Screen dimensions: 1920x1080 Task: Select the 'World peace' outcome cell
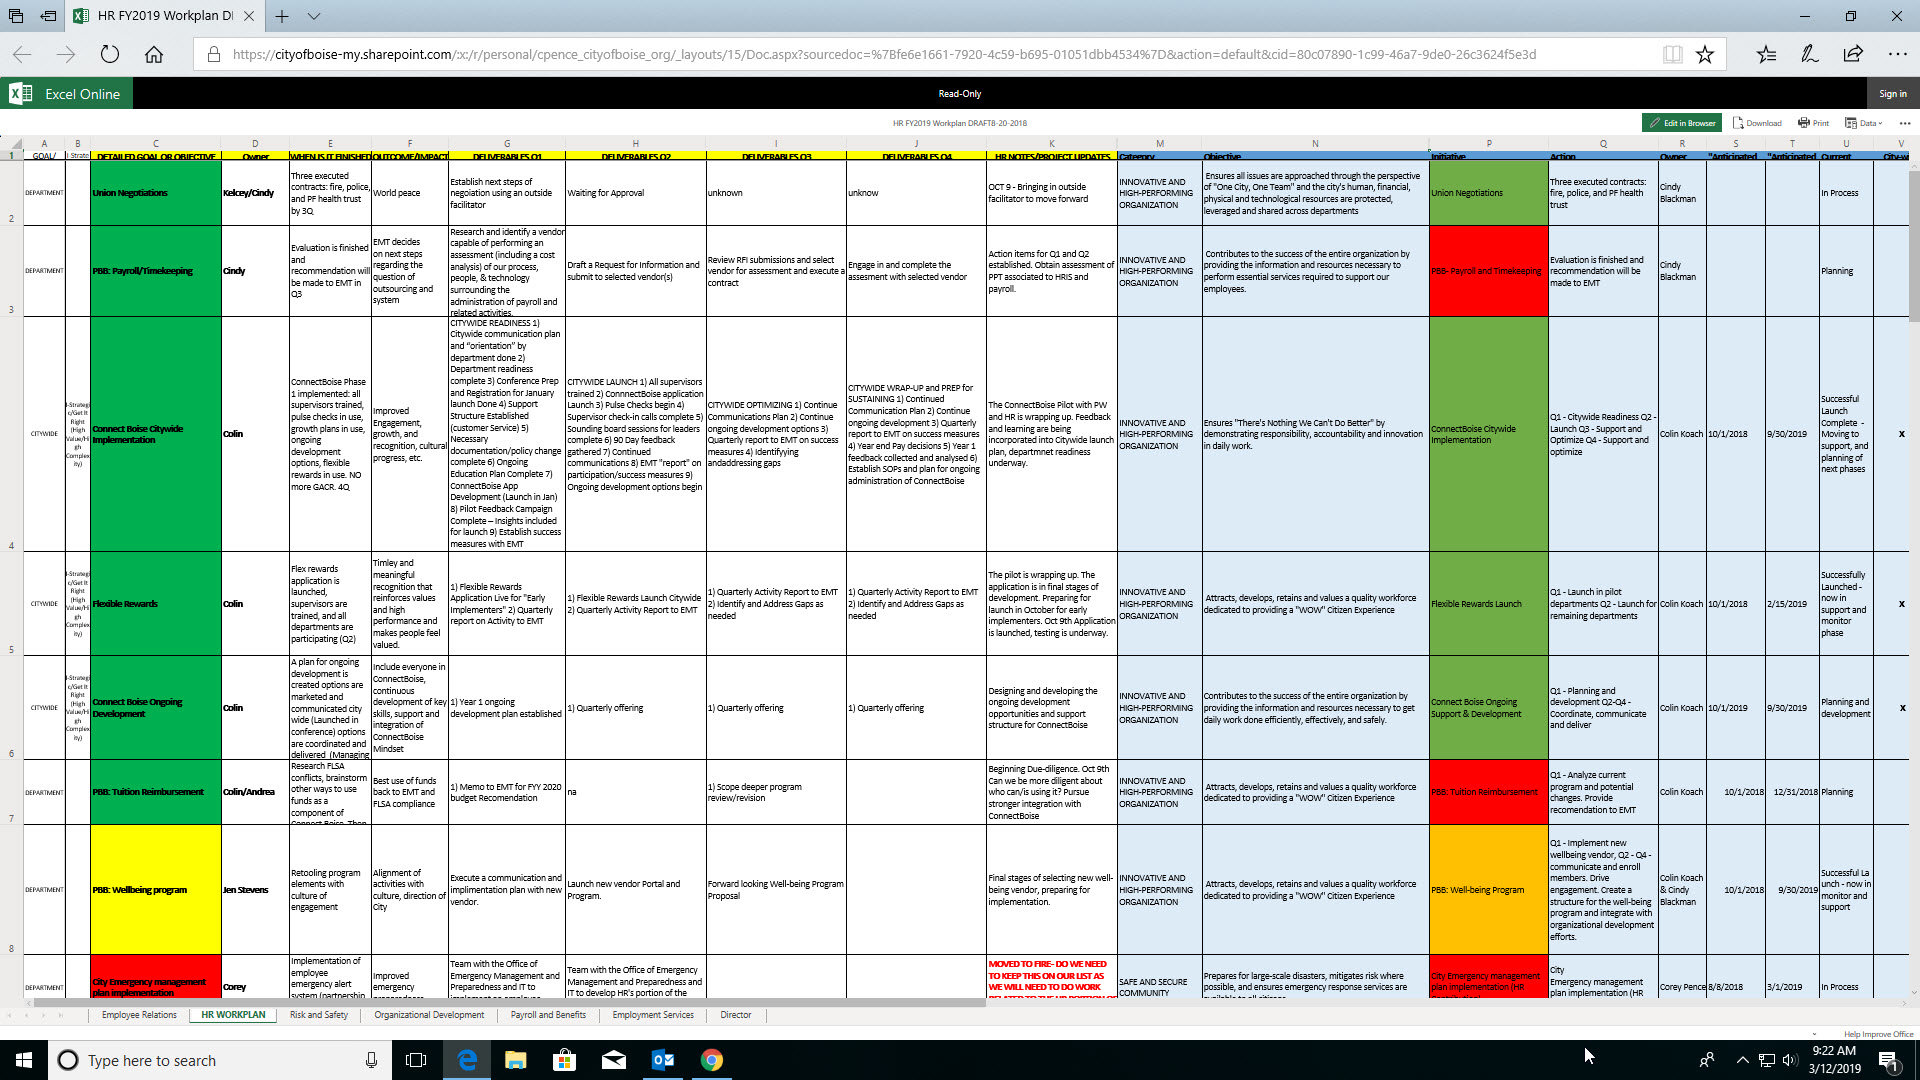[409, 193]
